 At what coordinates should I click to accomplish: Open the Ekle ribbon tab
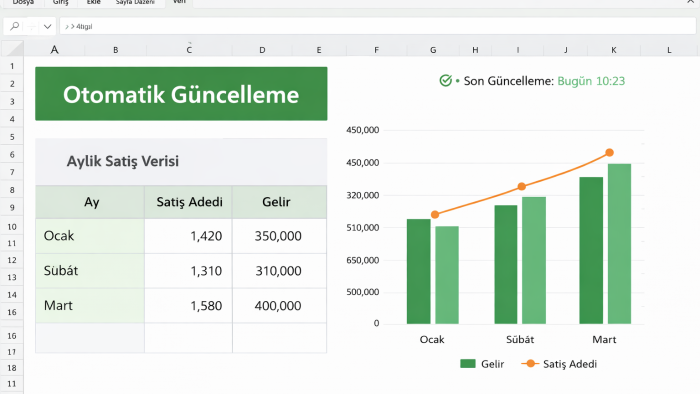pos(93,2)
